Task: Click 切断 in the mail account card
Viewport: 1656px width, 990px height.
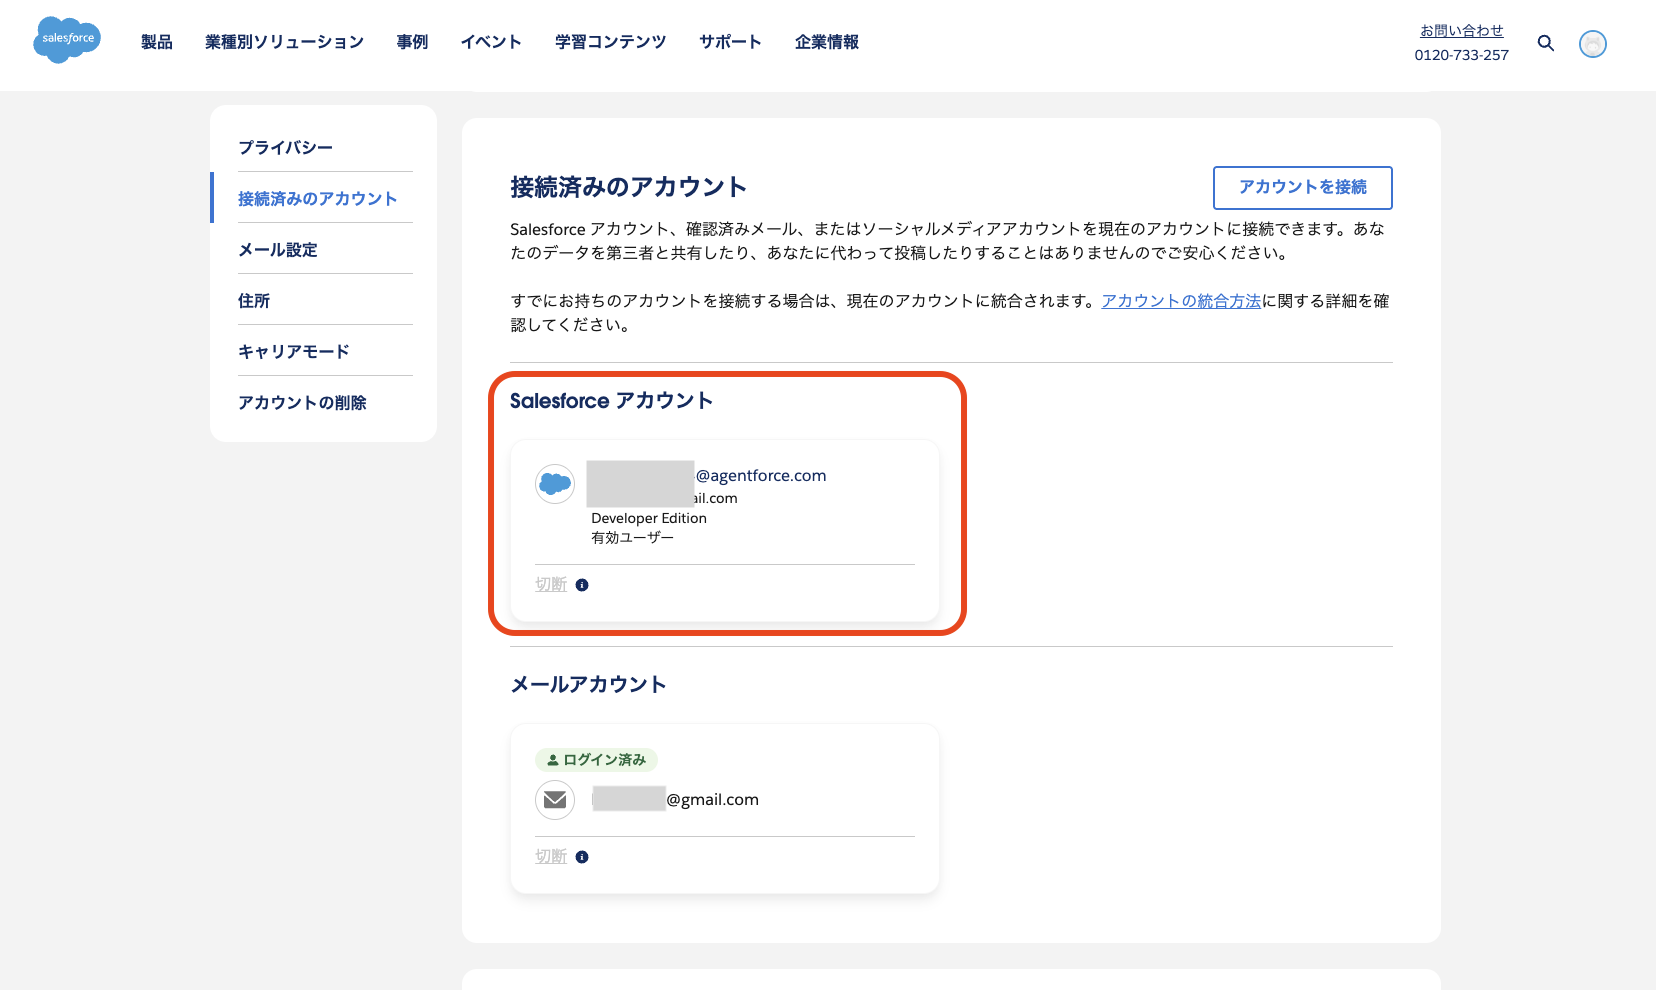Action: [551, 857]
